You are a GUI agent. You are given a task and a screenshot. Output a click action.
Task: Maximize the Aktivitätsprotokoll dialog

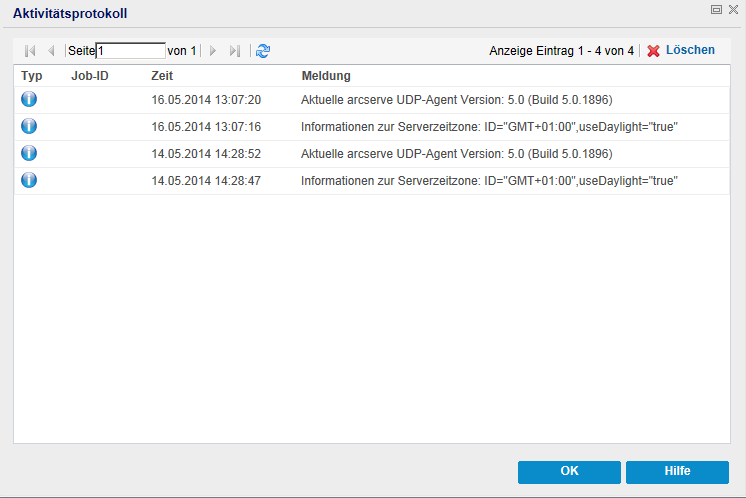coord(716,9)
